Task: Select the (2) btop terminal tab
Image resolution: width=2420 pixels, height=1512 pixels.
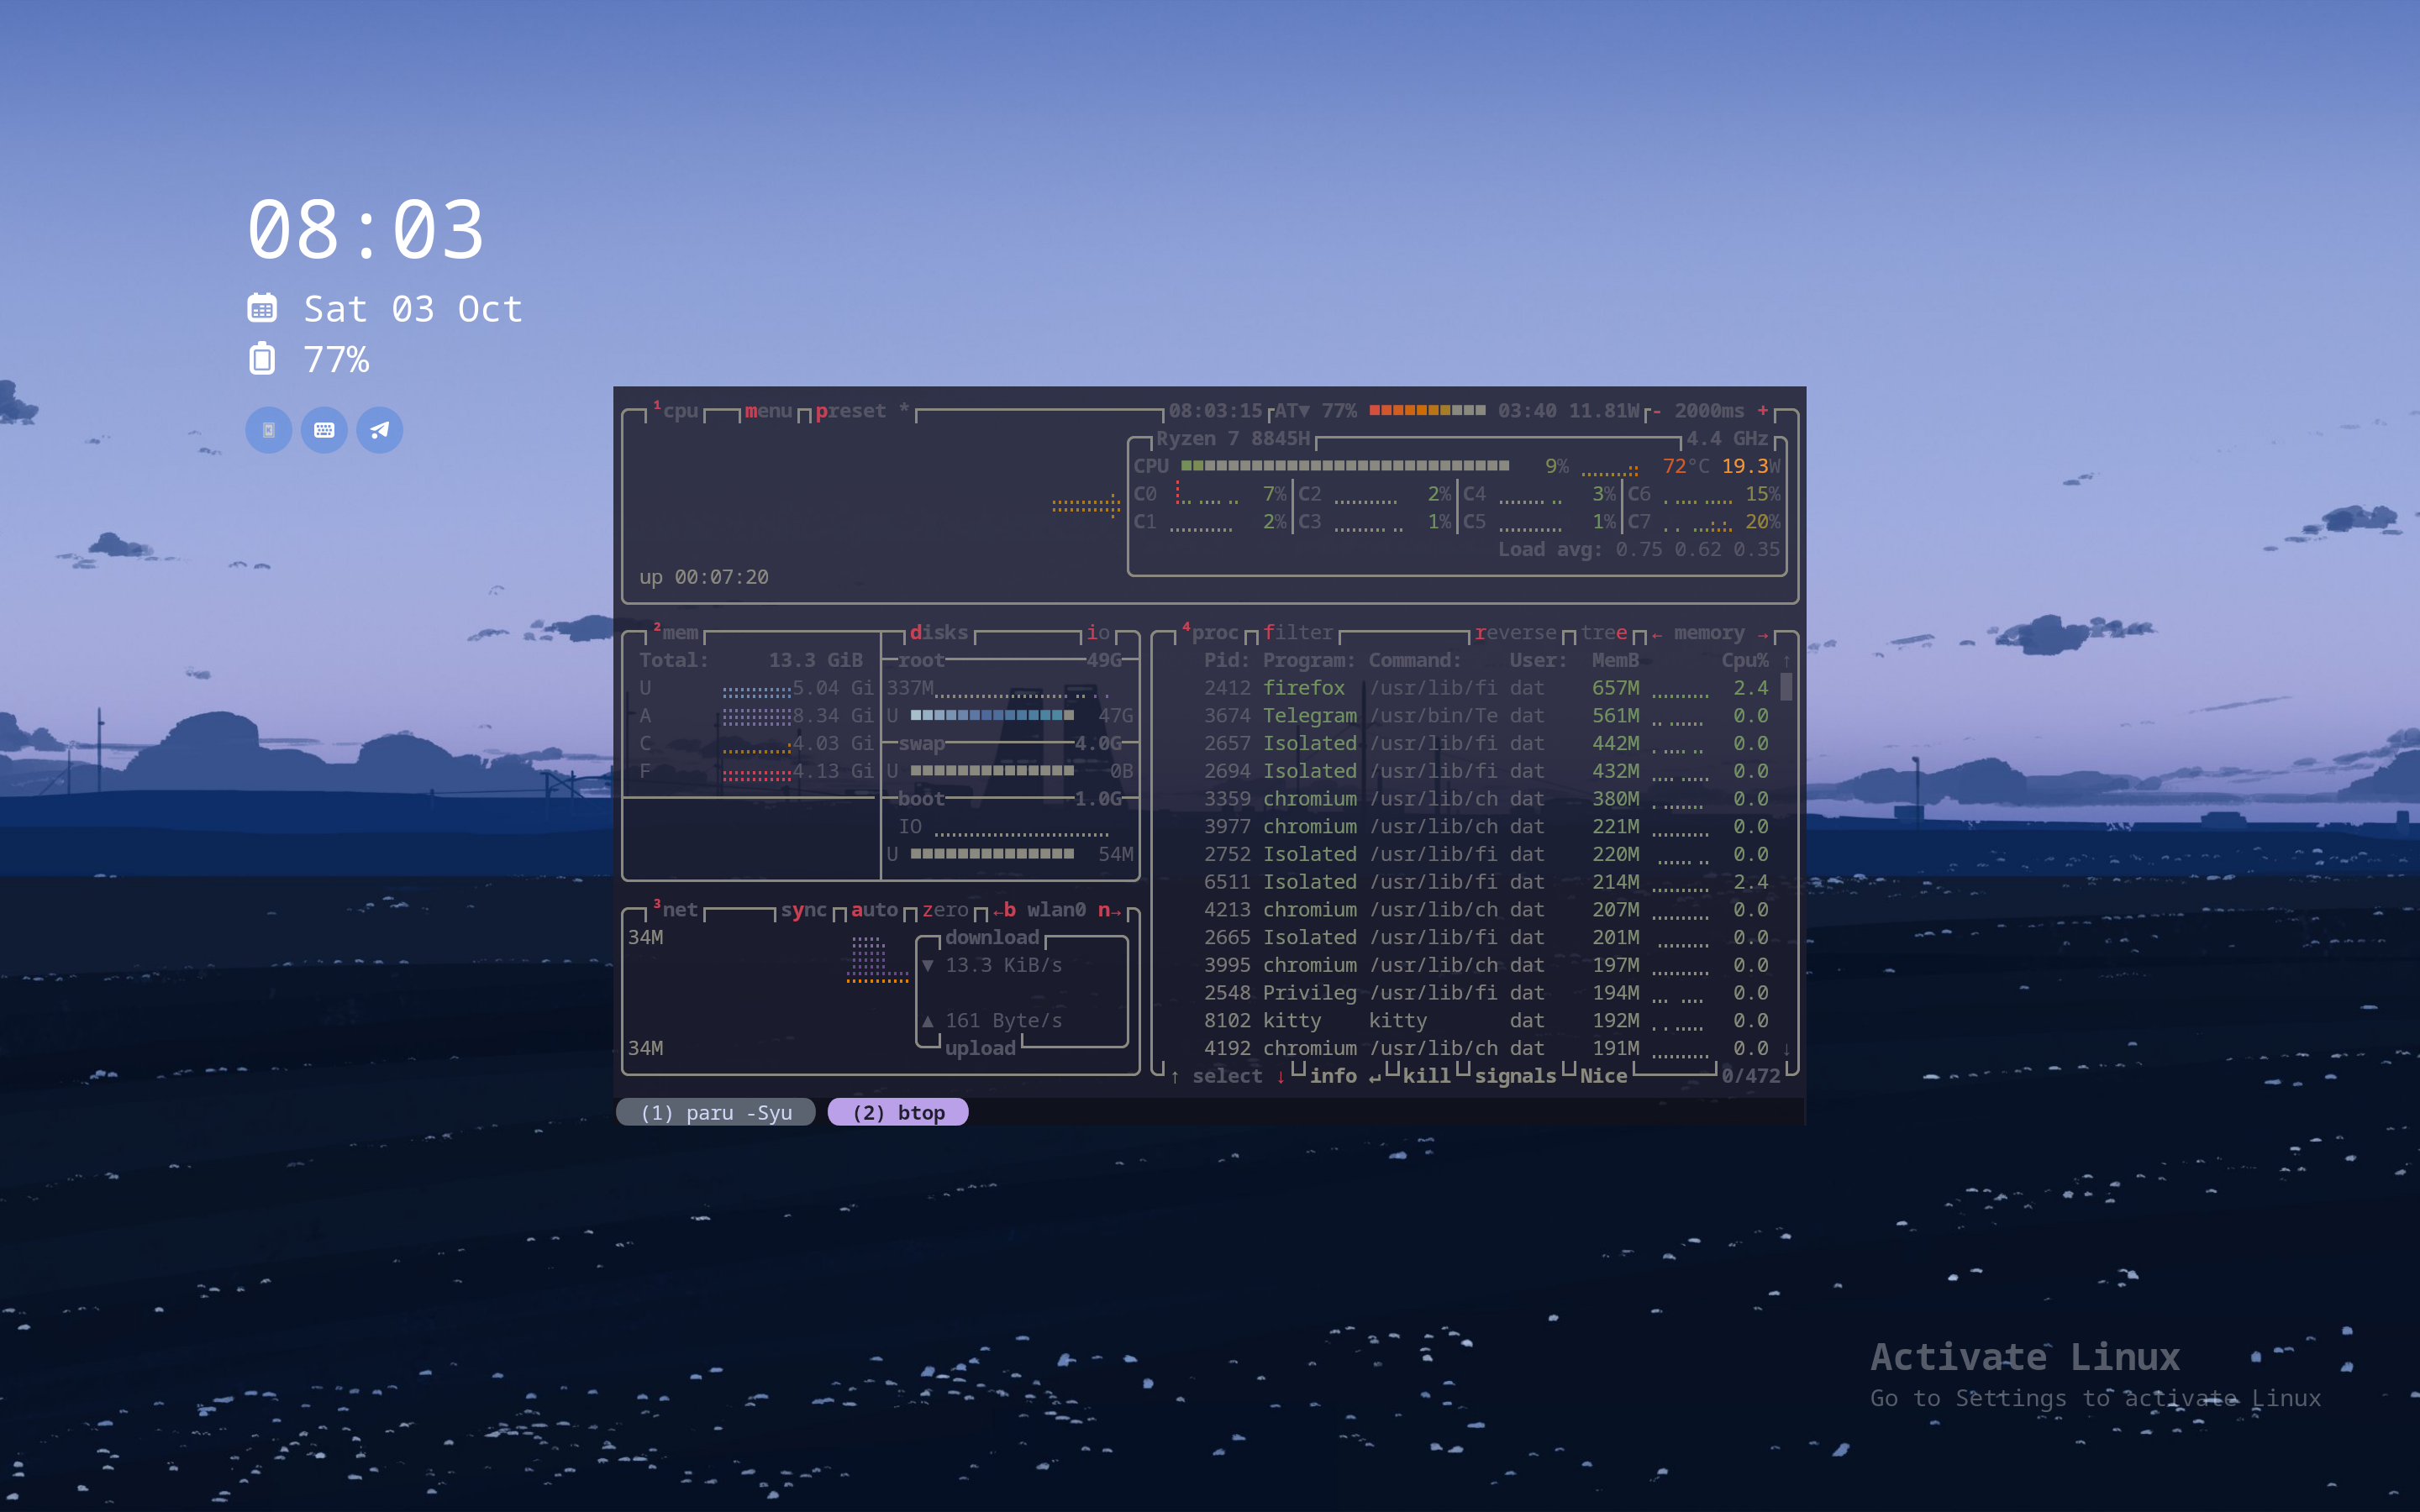Action: (898, 1112)
